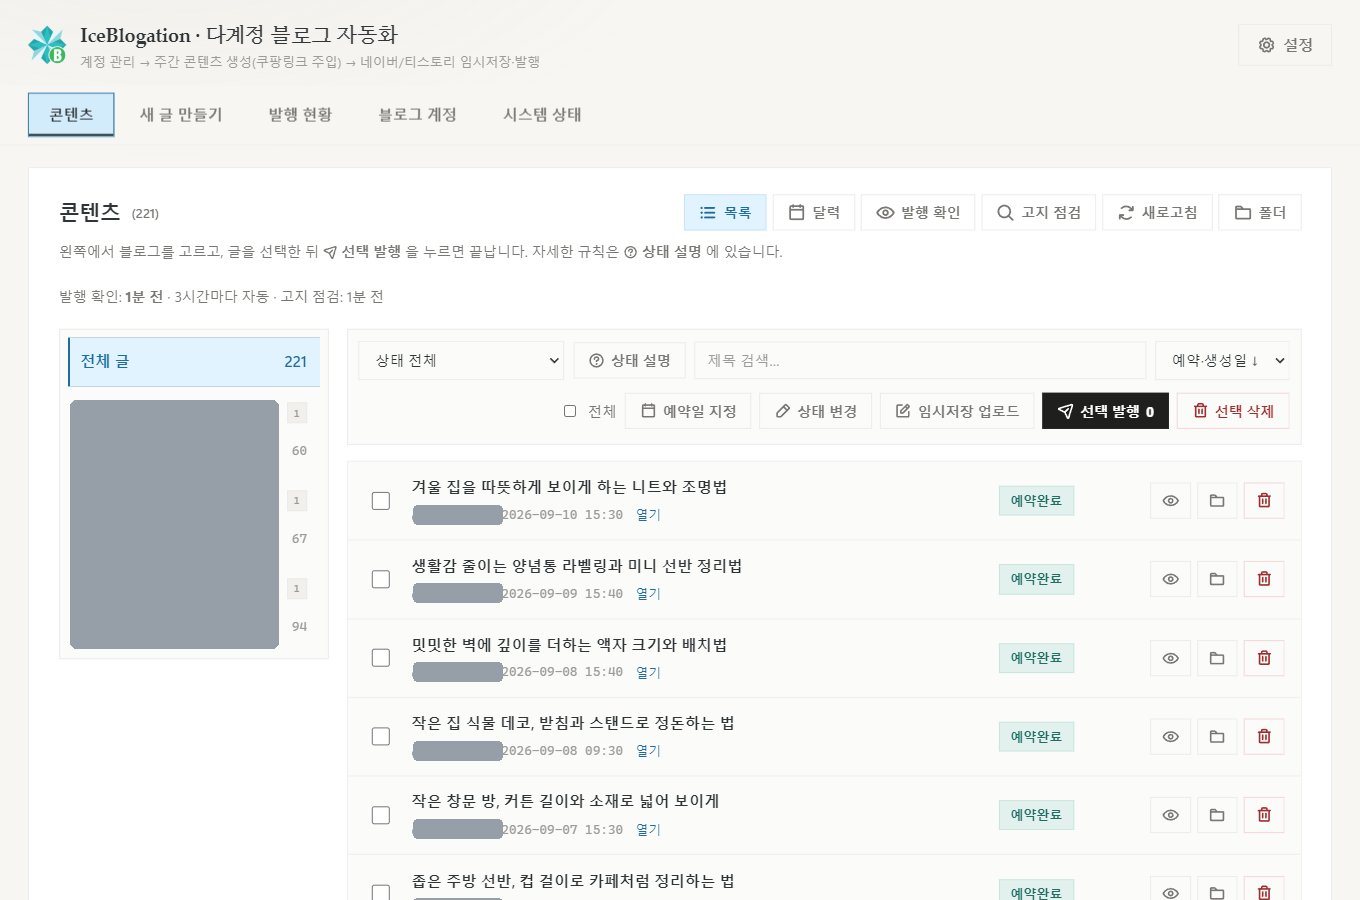1360x900 pixels.
Task: Select 전체 글 in blog sidebar
Action: click(x=194, y=361)
